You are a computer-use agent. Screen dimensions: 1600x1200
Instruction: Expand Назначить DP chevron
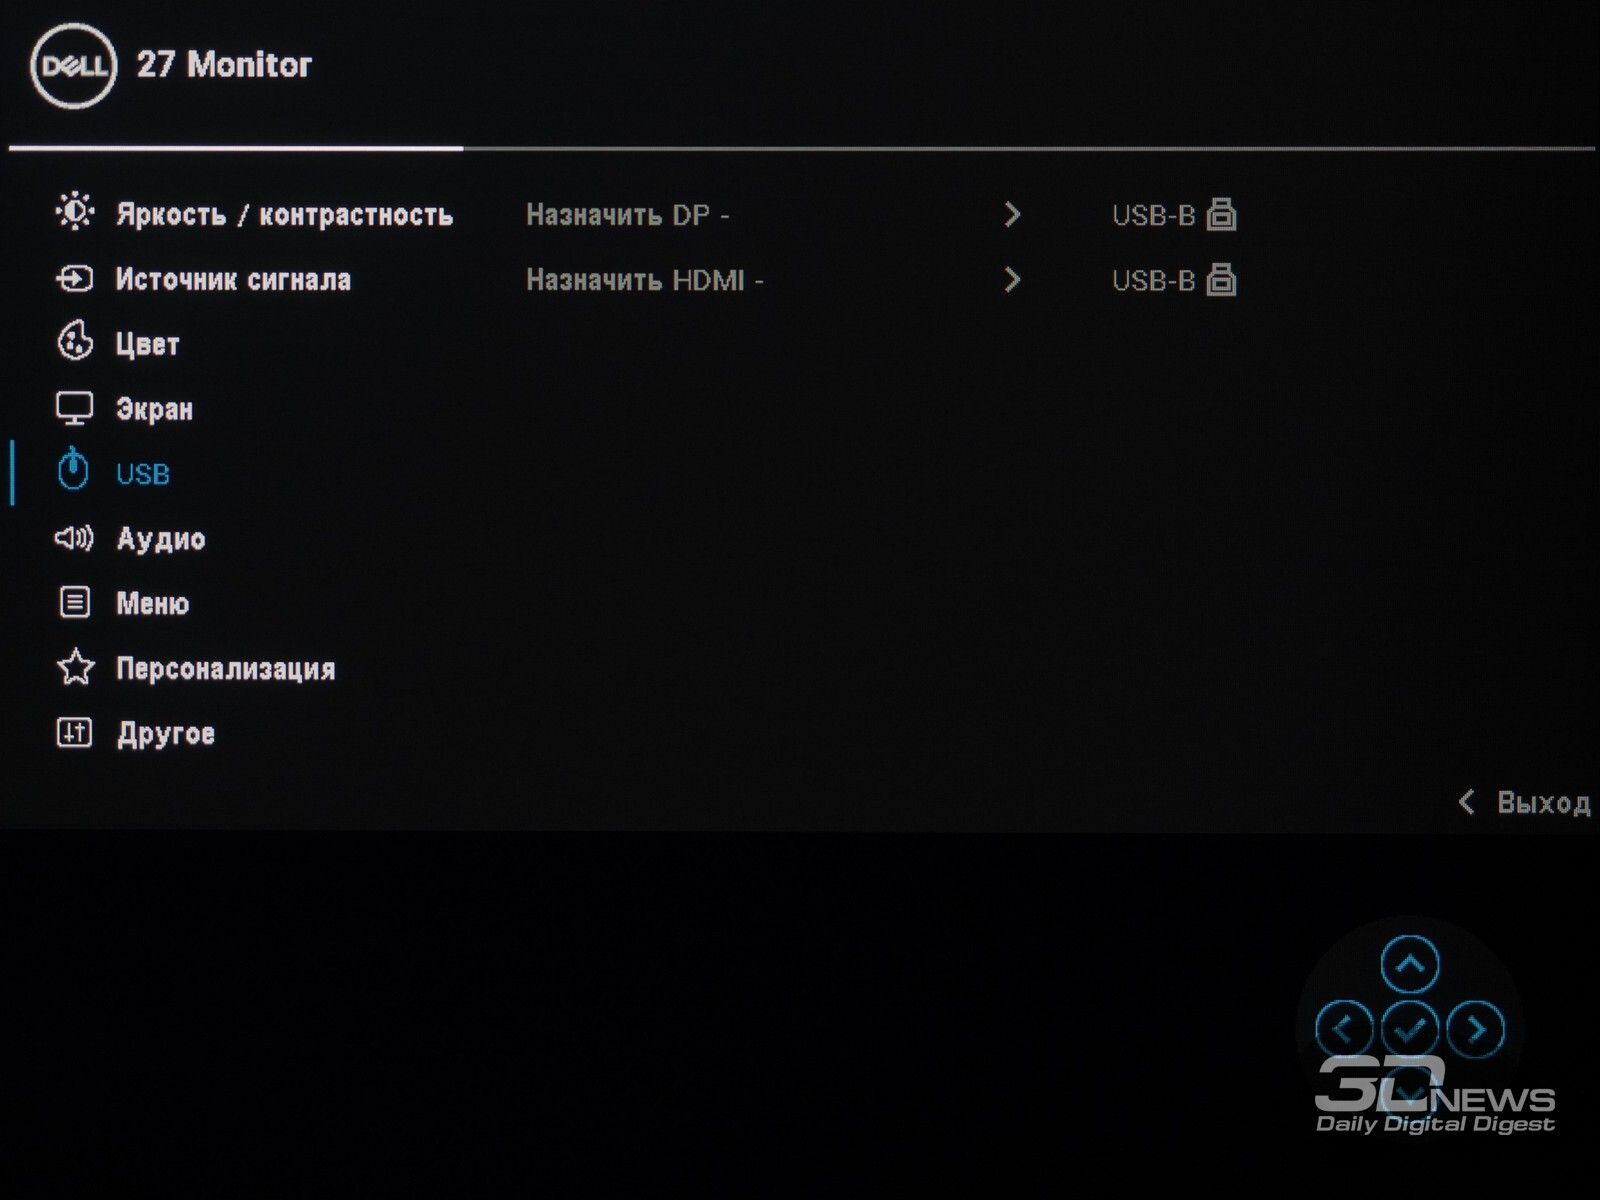[1012, 214]
